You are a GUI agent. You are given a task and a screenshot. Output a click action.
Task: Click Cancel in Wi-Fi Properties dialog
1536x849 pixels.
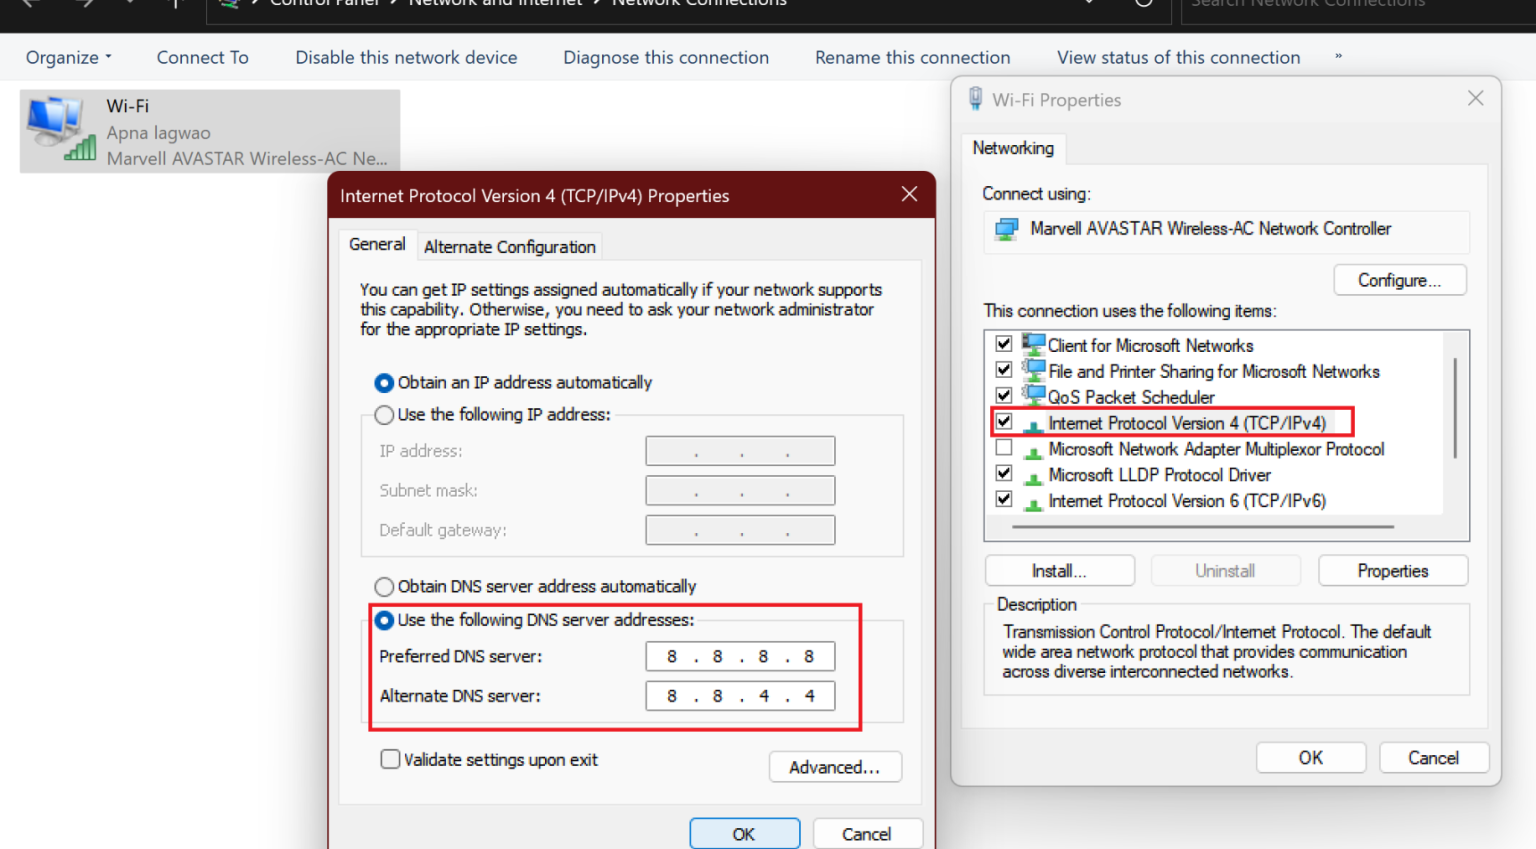coord(1434,758)
